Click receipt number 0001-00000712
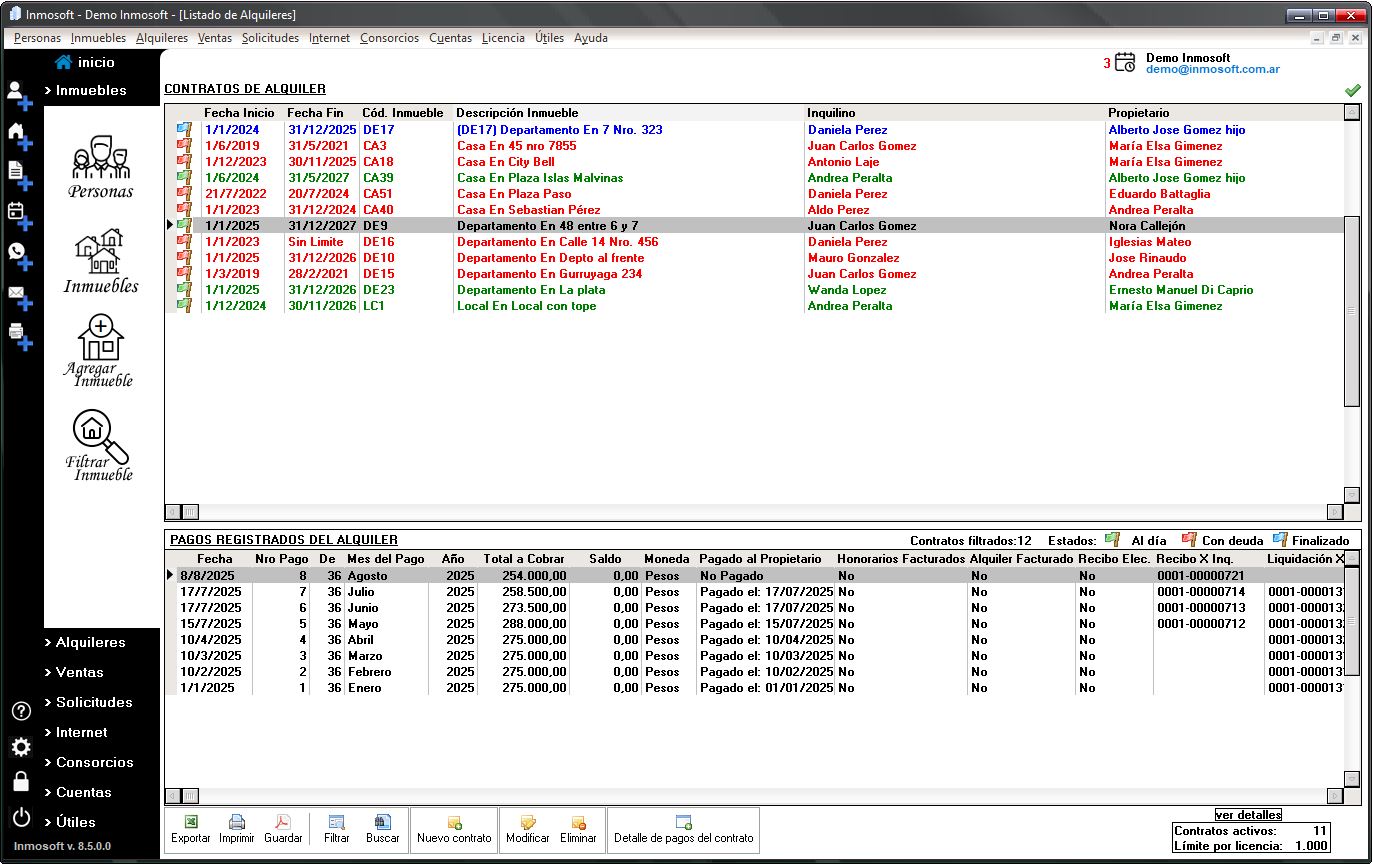The image size is (1373, 867). [x=1201, y=624]
